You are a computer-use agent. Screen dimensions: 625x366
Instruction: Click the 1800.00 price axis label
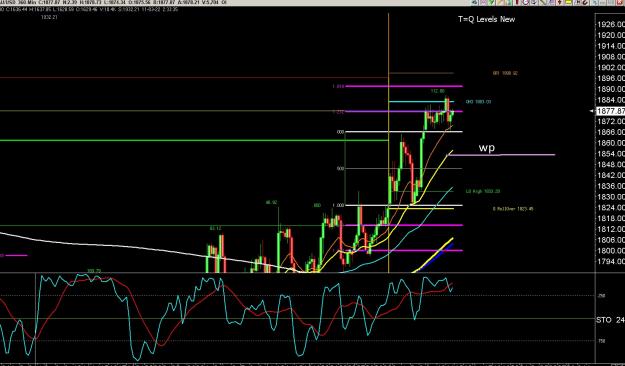(x=611, y=250)
